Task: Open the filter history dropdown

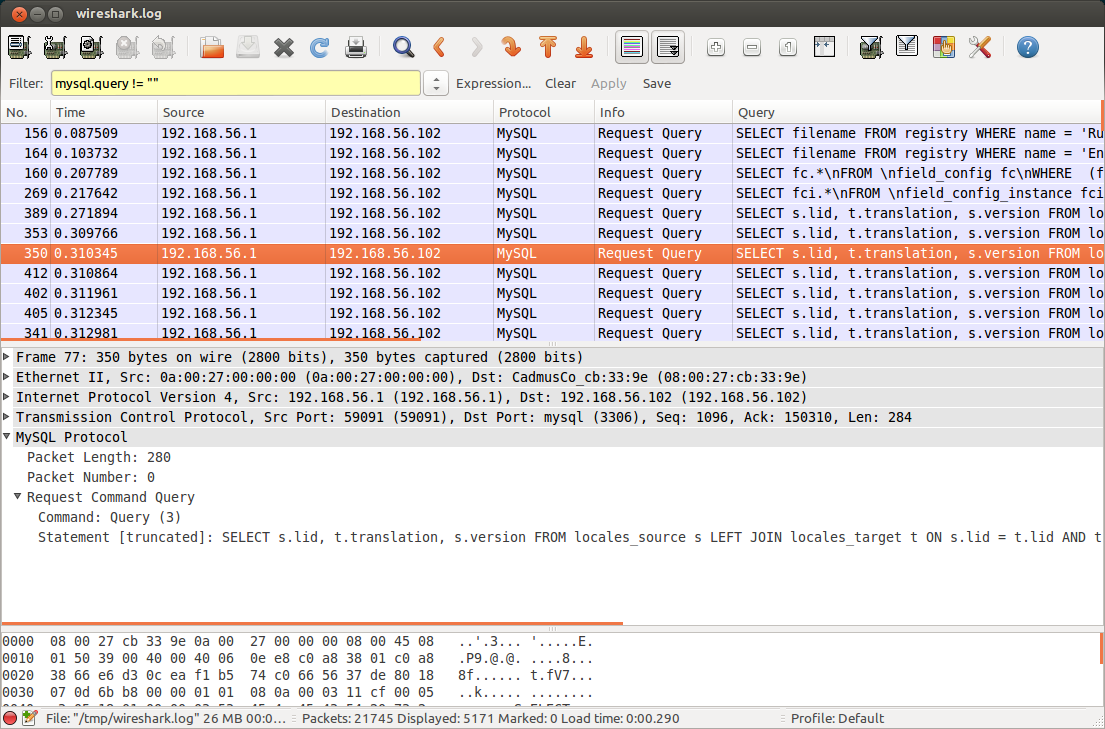Action: pos(436,83)
